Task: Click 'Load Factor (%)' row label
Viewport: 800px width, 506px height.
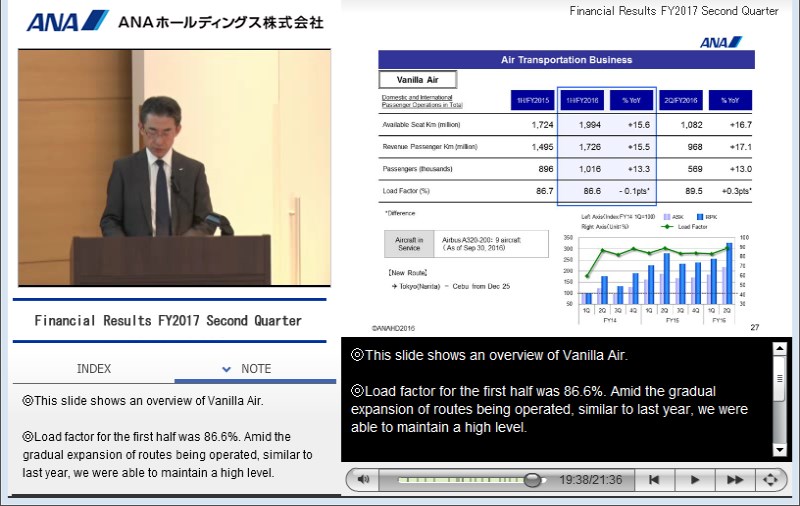Action: tap(406, 191)
